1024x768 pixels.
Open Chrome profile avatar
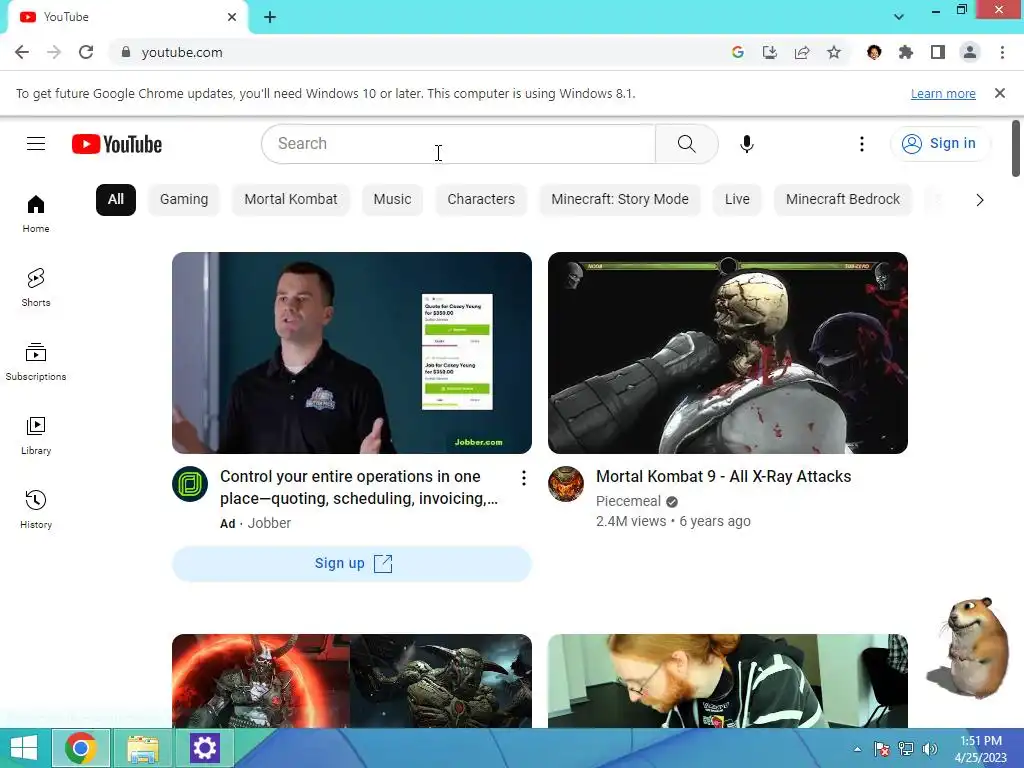[x=970, y=52]
